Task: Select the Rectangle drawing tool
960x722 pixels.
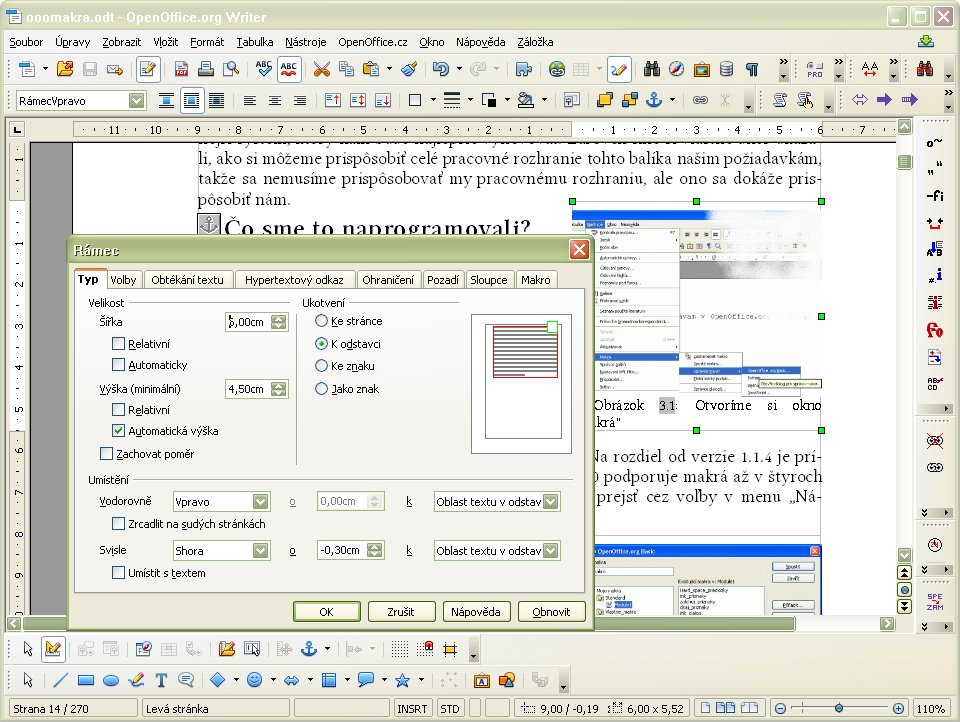Action: coord(86,680)
